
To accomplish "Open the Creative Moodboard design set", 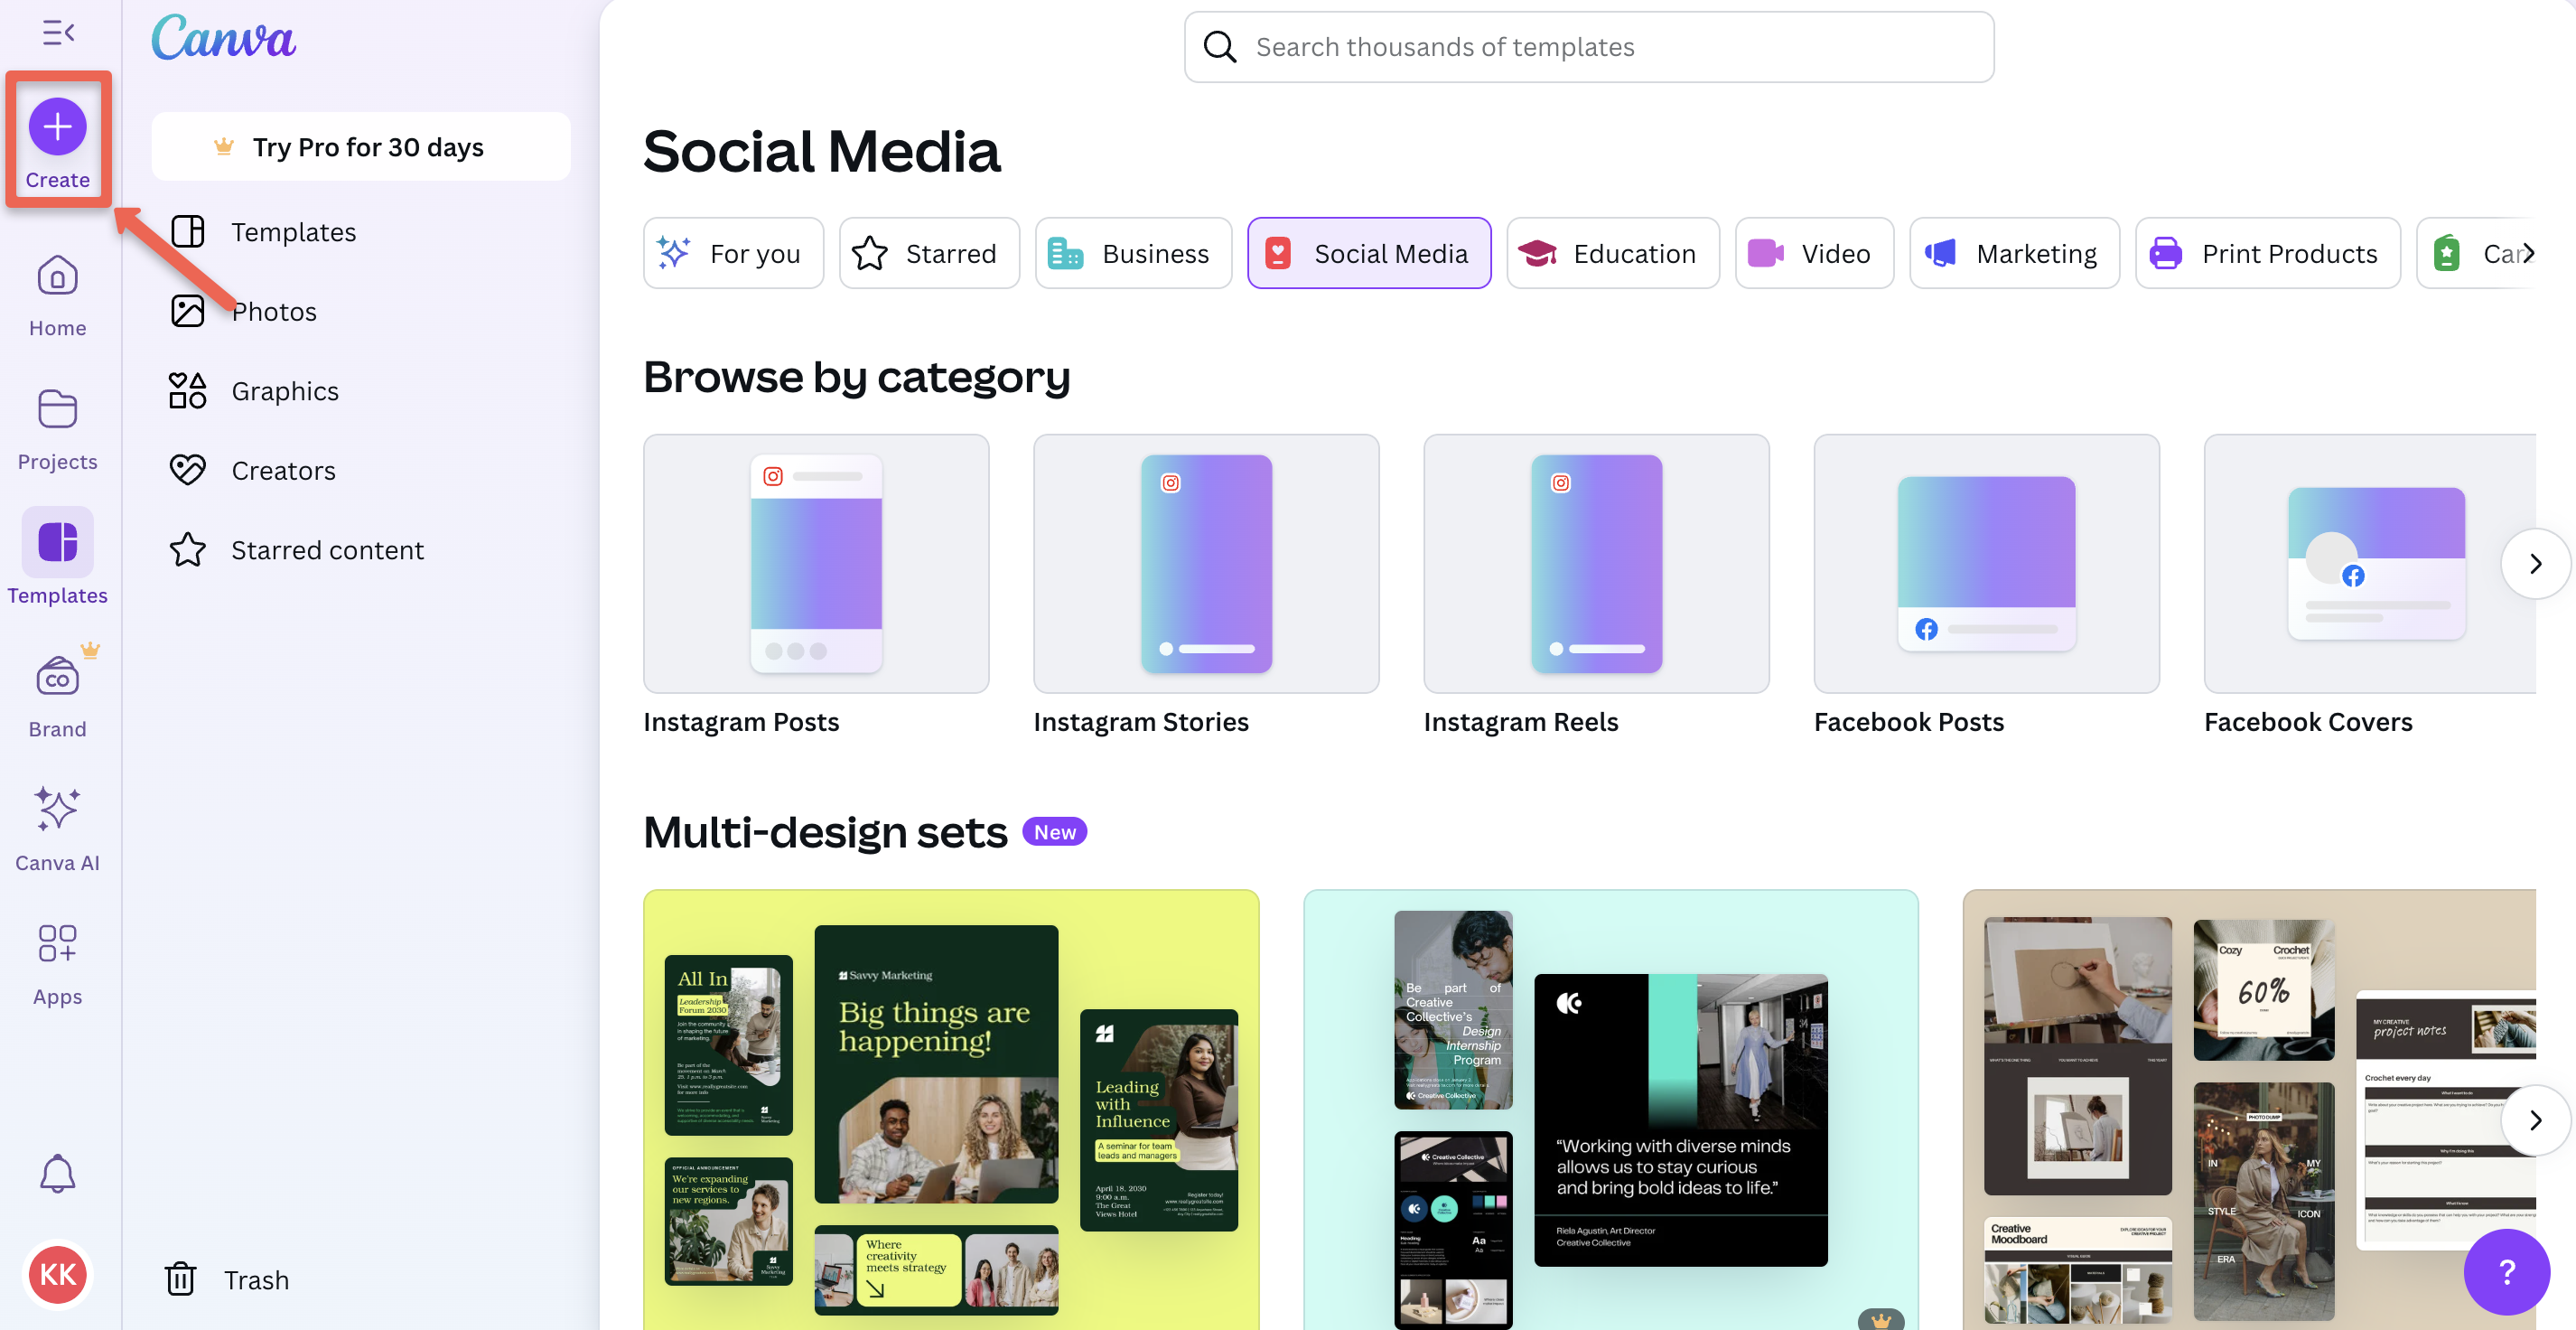I will point(2250,1110).
